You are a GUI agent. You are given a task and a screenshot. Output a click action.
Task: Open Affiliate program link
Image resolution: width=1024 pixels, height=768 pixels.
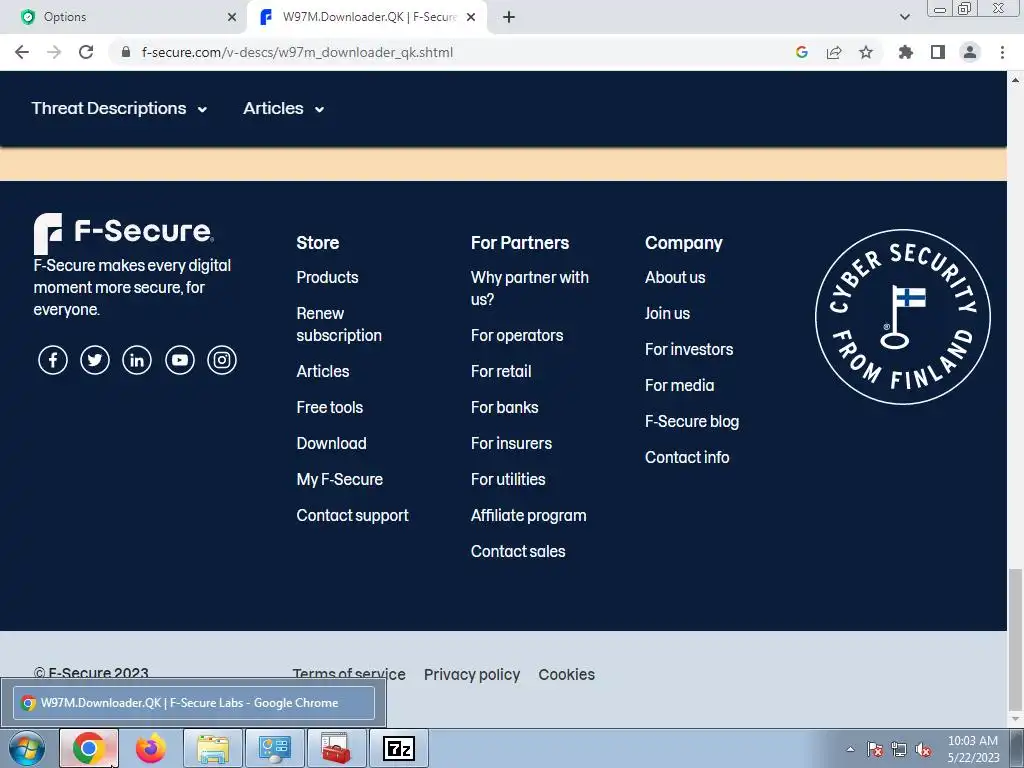(x=529, y=515)
